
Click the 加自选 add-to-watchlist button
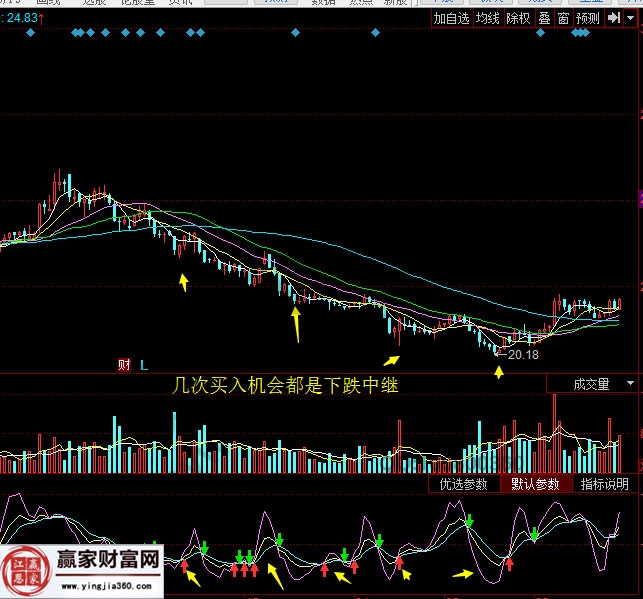click(x=451, y=18)
